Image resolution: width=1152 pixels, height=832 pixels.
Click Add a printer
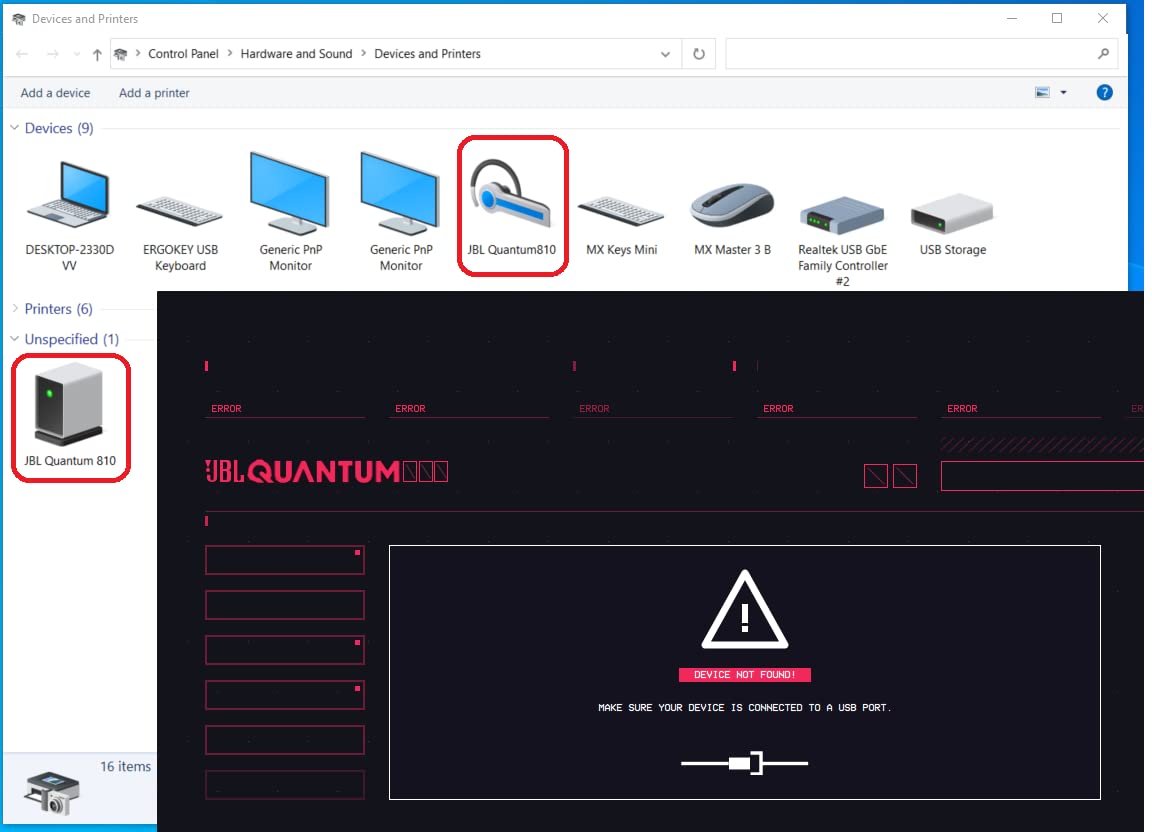(x=154, y=93)
